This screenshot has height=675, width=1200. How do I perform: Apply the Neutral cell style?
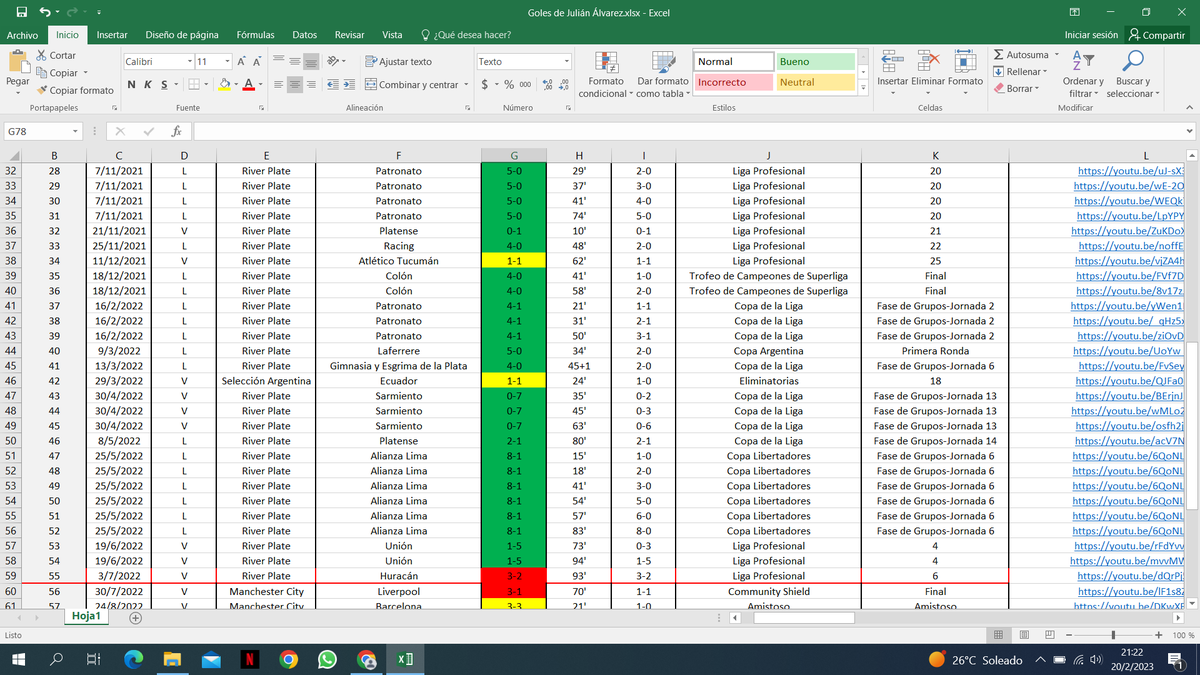coord(815,83)
